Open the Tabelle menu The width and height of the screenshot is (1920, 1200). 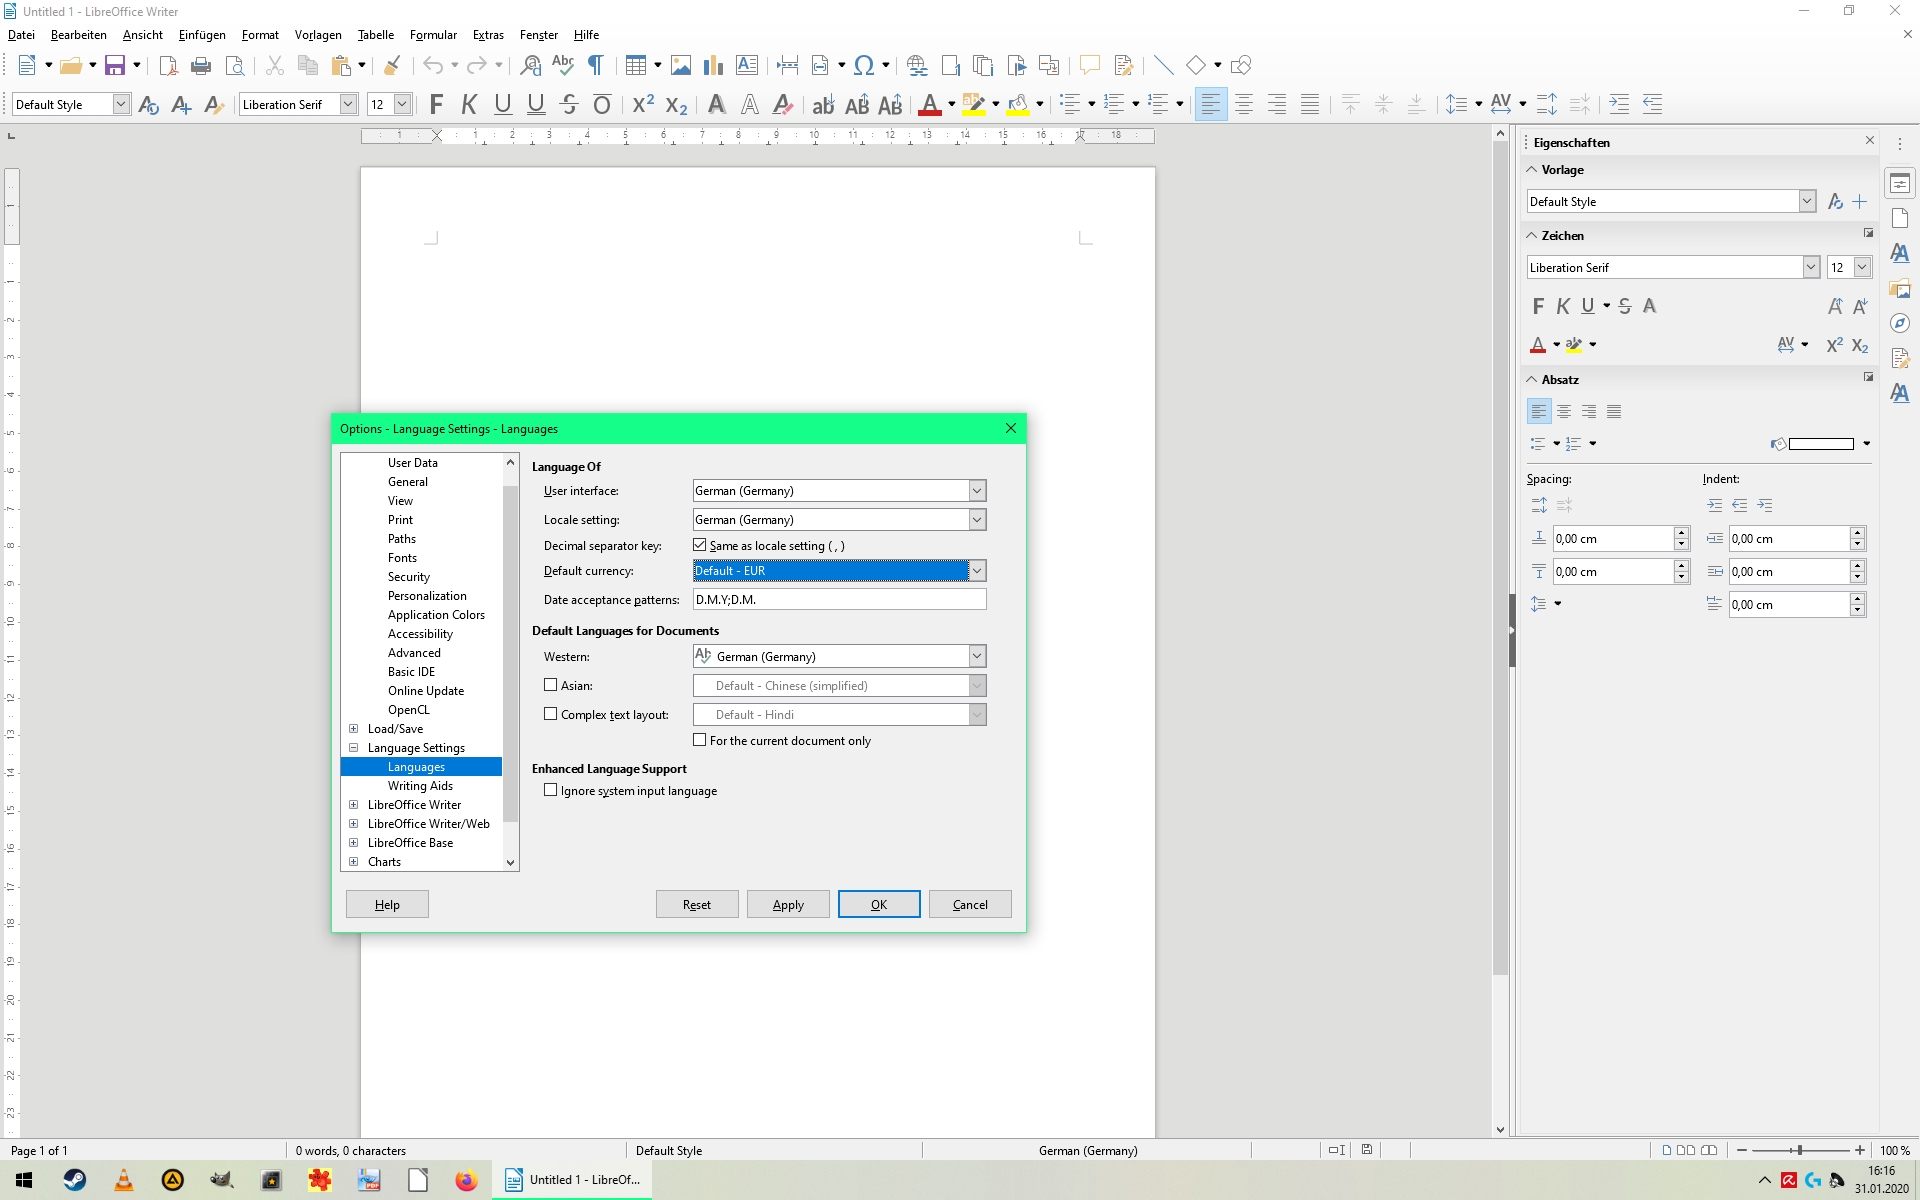376,35
